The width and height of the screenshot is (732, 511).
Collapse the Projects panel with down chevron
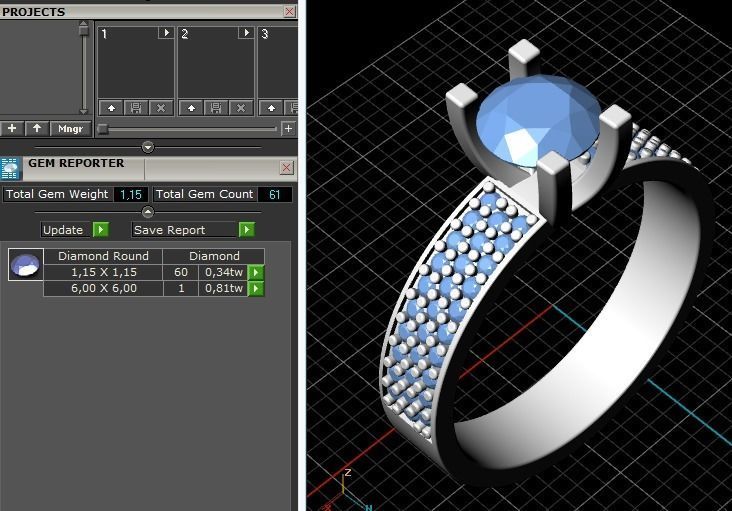point(148,147)
